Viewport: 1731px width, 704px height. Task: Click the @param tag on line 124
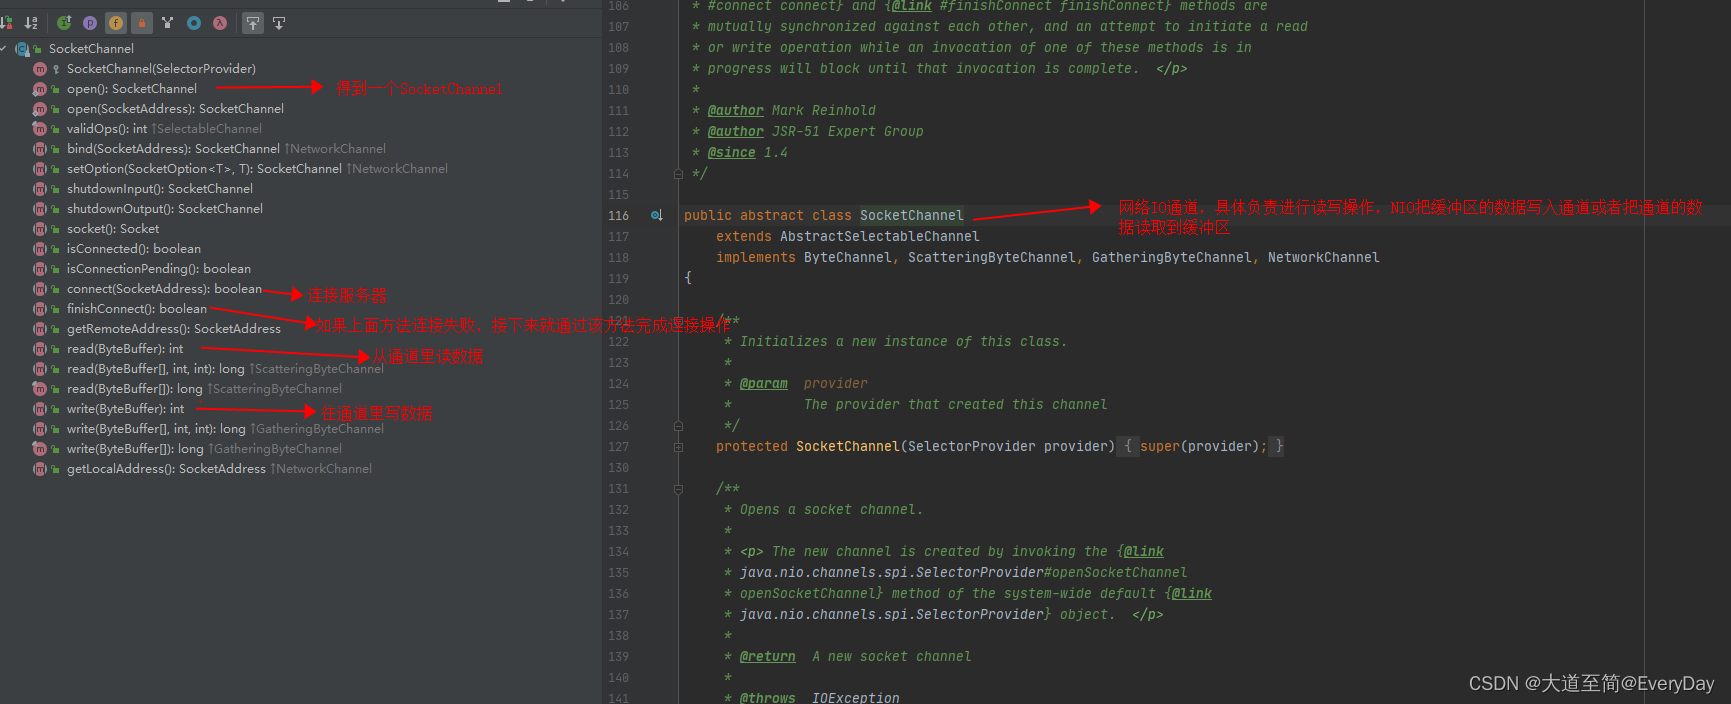point(763,383)
